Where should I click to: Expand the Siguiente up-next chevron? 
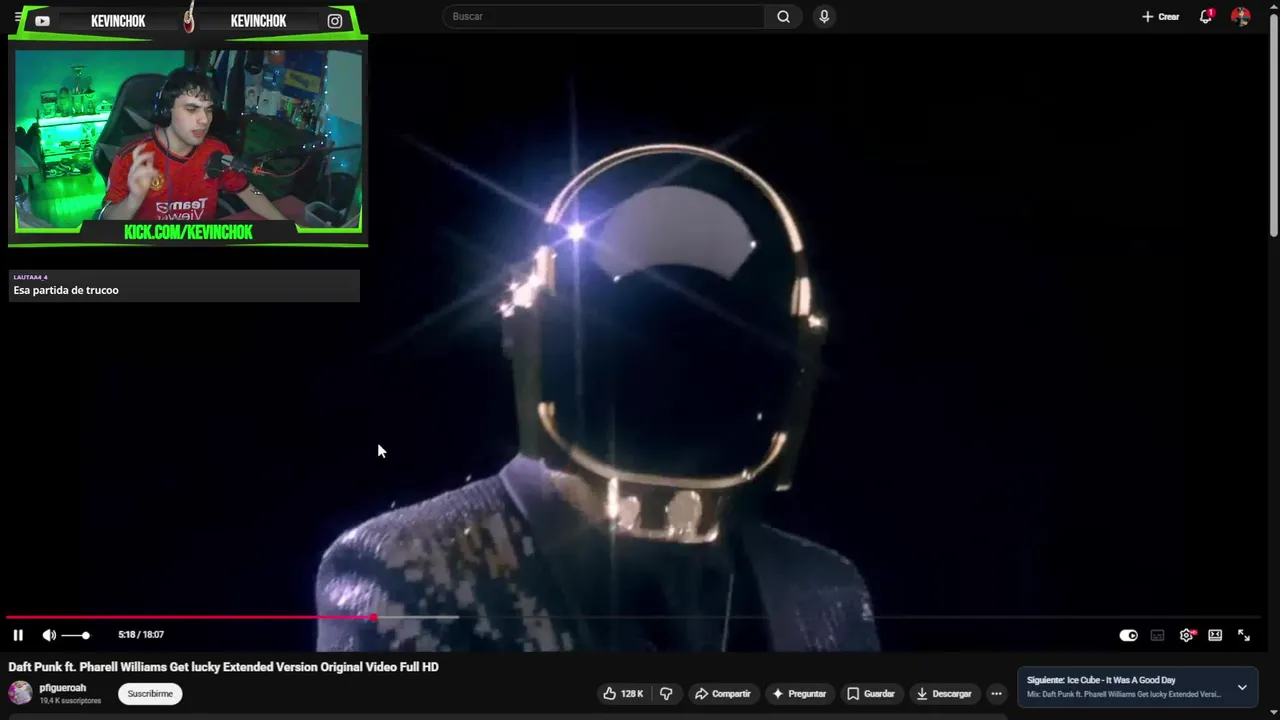1242,687
